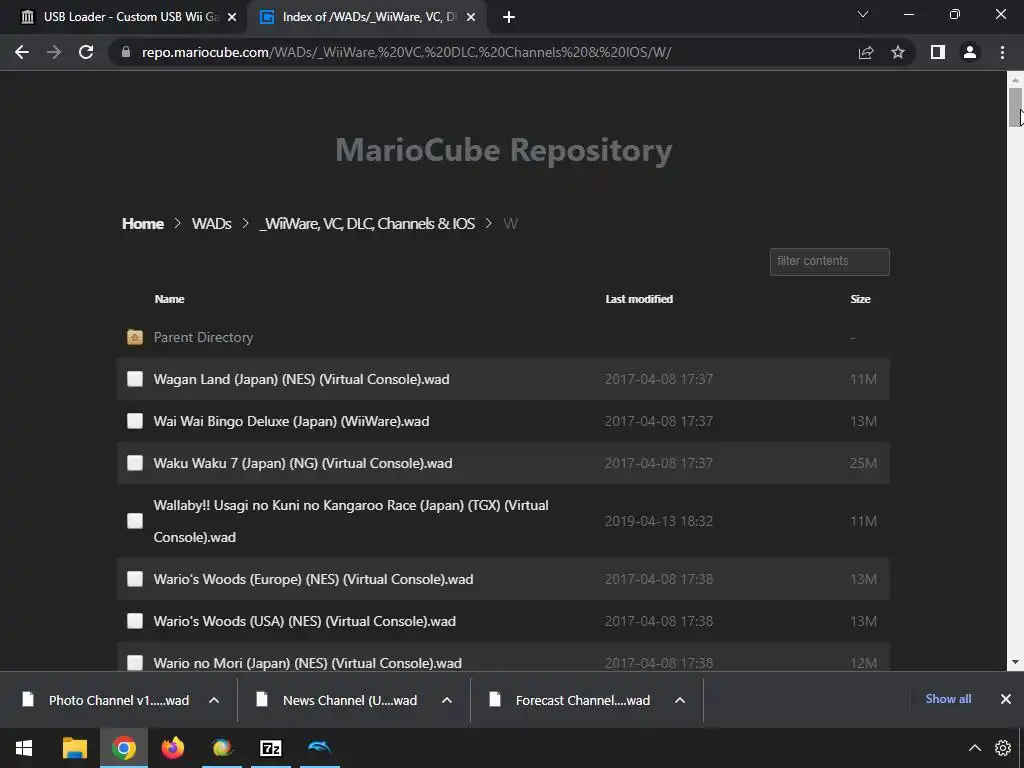Image resolution: width=1024 pixels, height=768 pixels.
Task: Toggle the browser side panel icon
Action: (938, 52)
